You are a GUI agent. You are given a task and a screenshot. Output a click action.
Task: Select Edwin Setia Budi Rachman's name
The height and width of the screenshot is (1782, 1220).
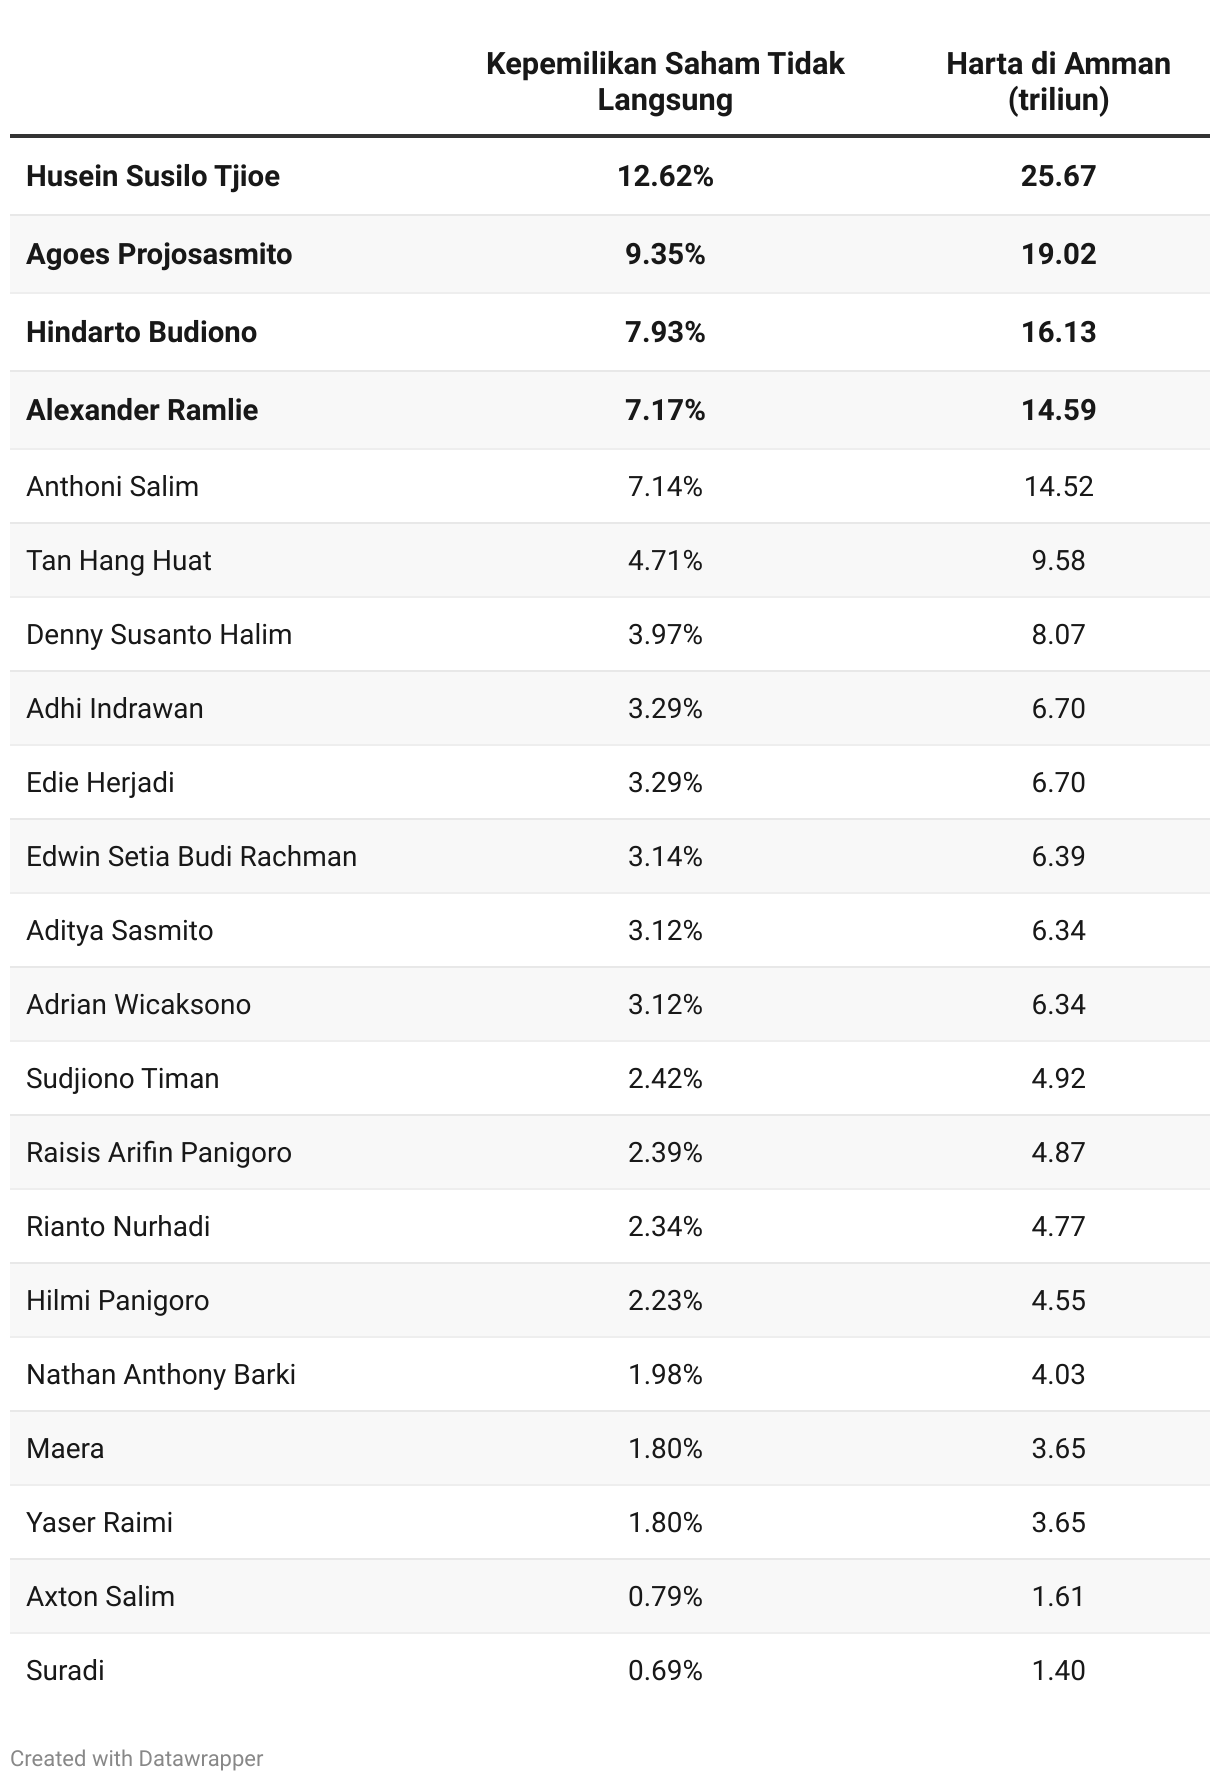191,856
